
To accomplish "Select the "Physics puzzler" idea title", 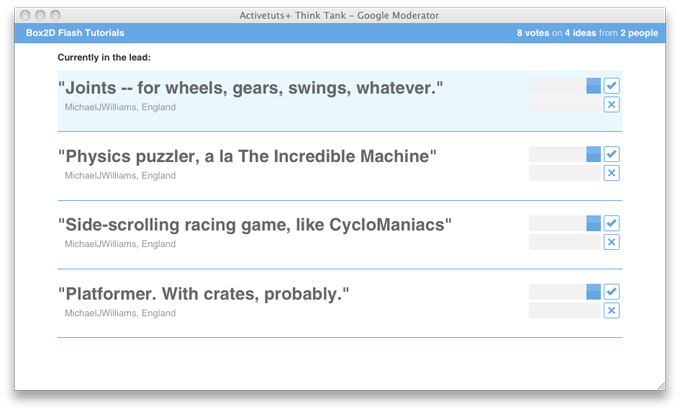I will click(248, 157).
